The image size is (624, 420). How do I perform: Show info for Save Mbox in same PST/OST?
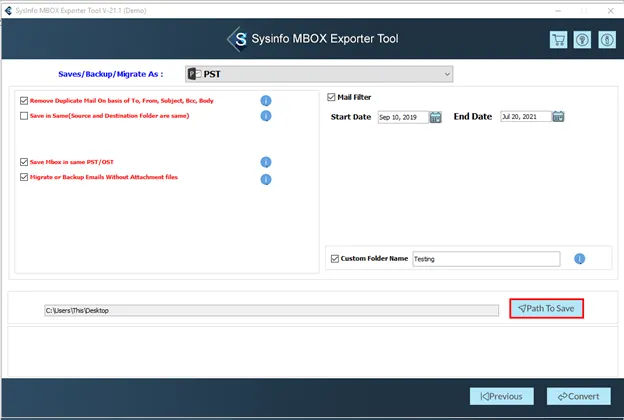pyautogui.click(x=266, y=162)
